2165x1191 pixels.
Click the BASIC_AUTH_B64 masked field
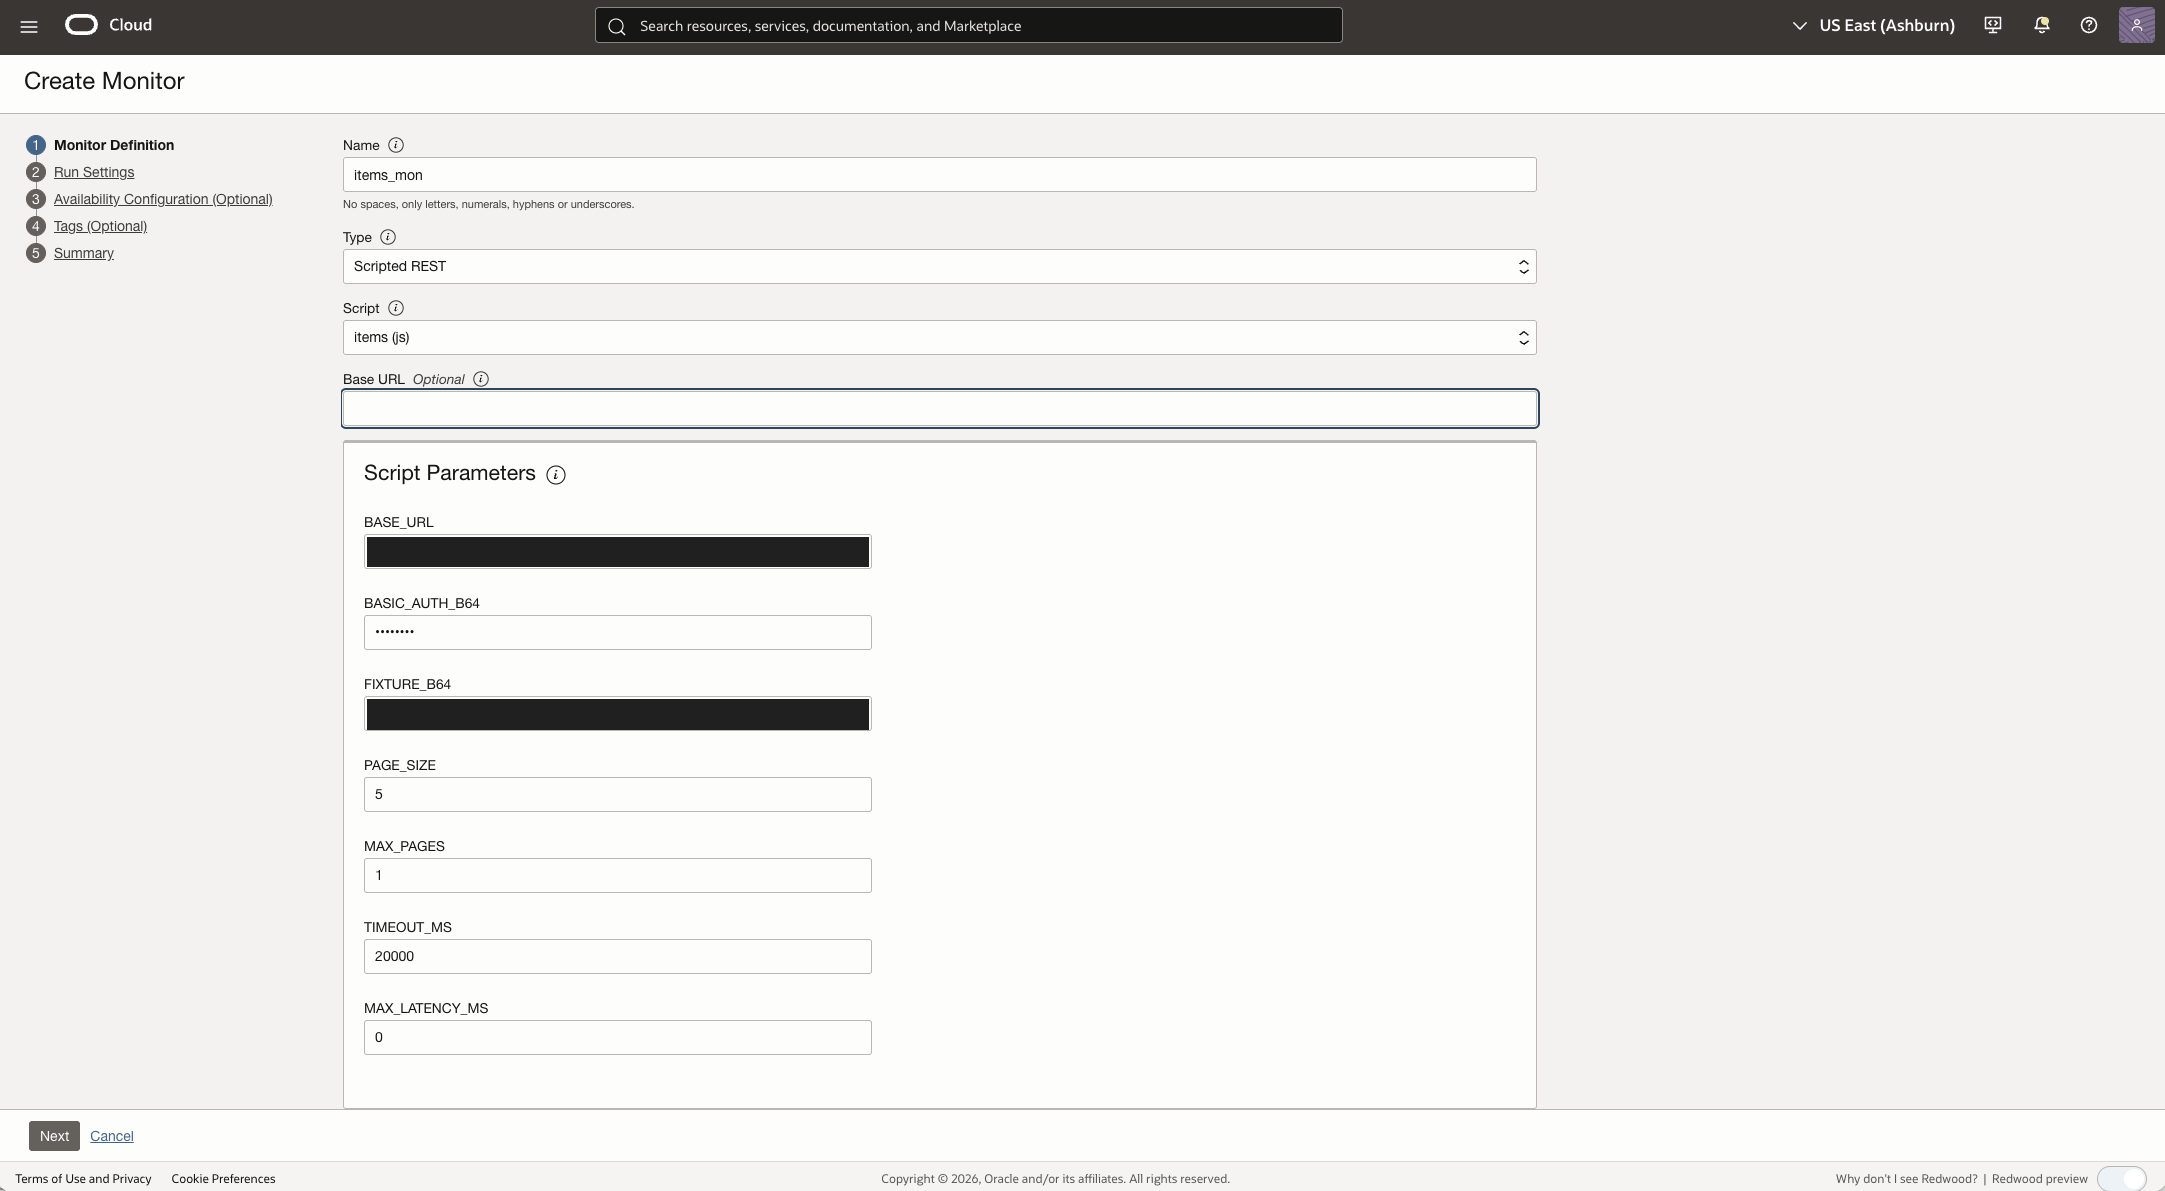point(617,633)
